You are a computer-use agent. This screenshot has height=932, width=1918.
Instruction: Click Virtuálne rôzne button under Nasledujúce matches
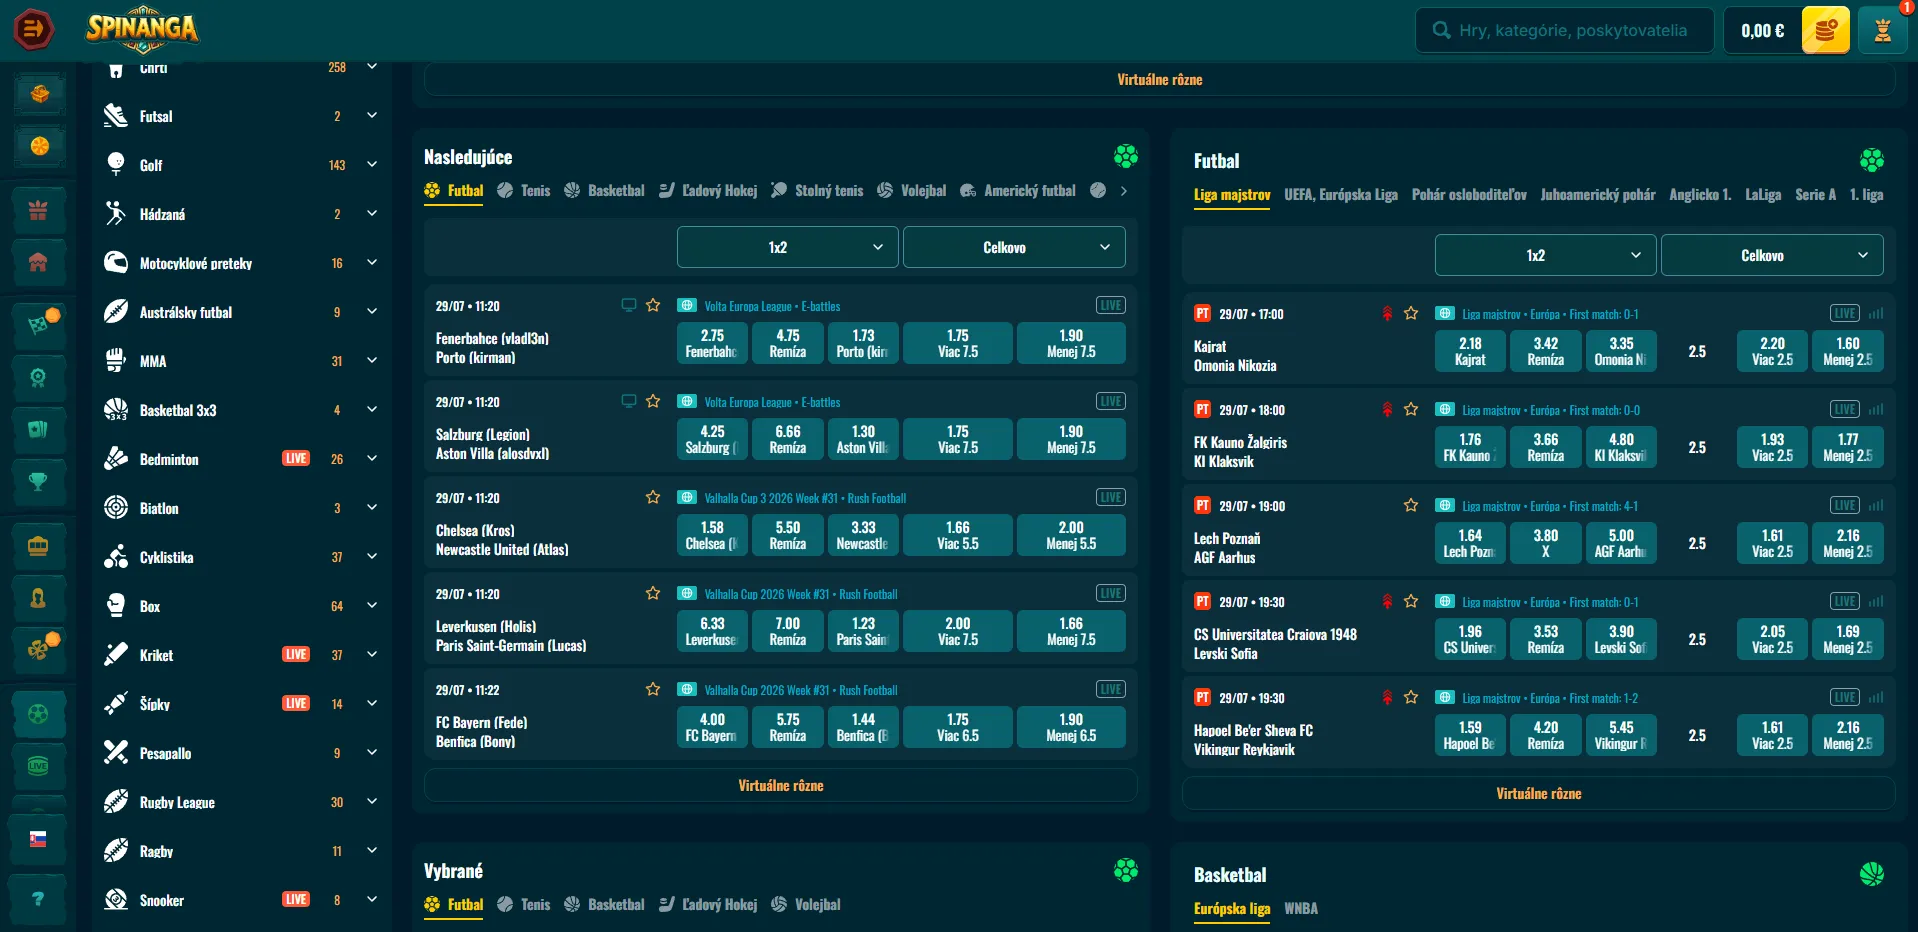(781, 785)
